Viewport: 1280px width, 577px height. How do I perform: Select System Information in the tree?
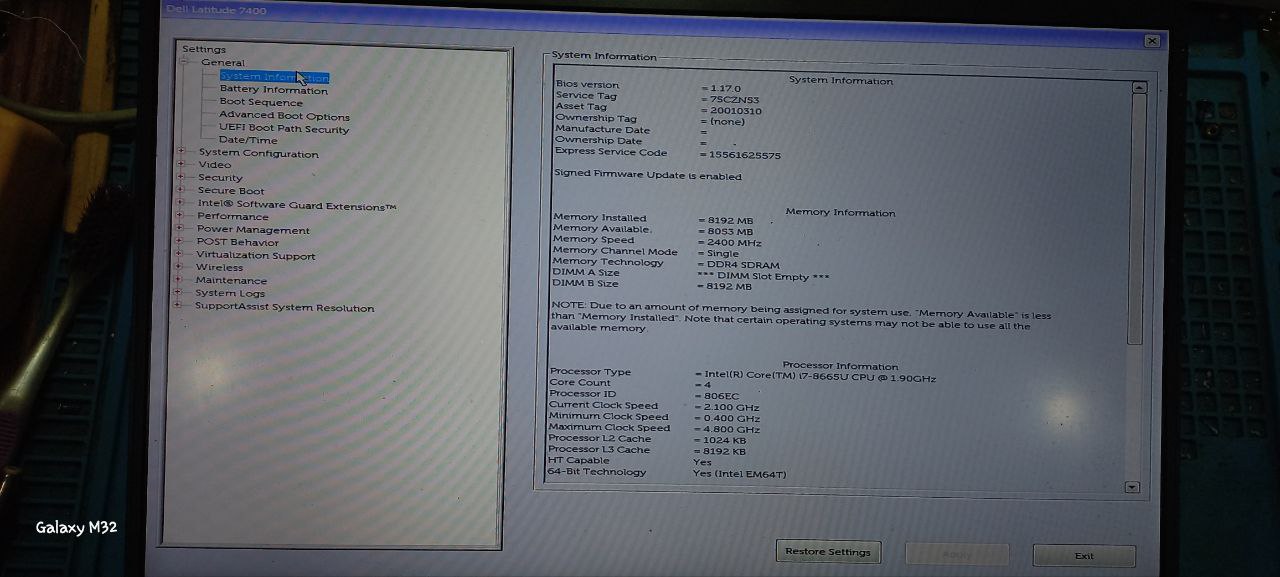274,77
